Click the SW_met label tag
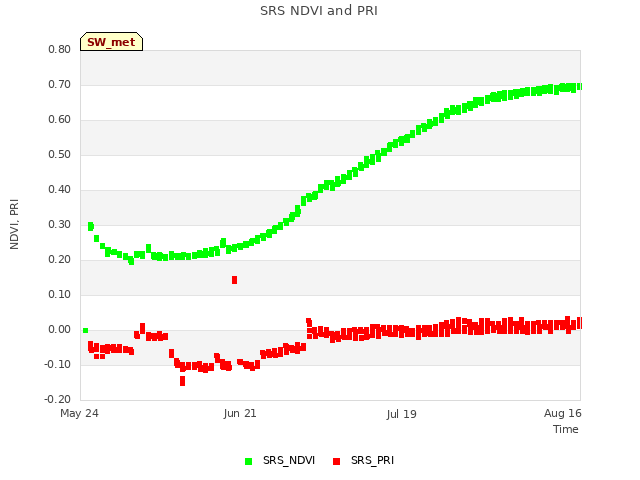The width and height of the screenshot is (640, 480). pyautogui.click(x=111, y=42)
